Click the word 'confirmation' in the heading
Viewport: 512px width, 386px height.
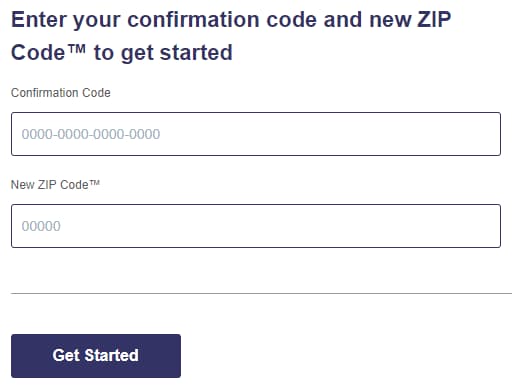(193, 19)
